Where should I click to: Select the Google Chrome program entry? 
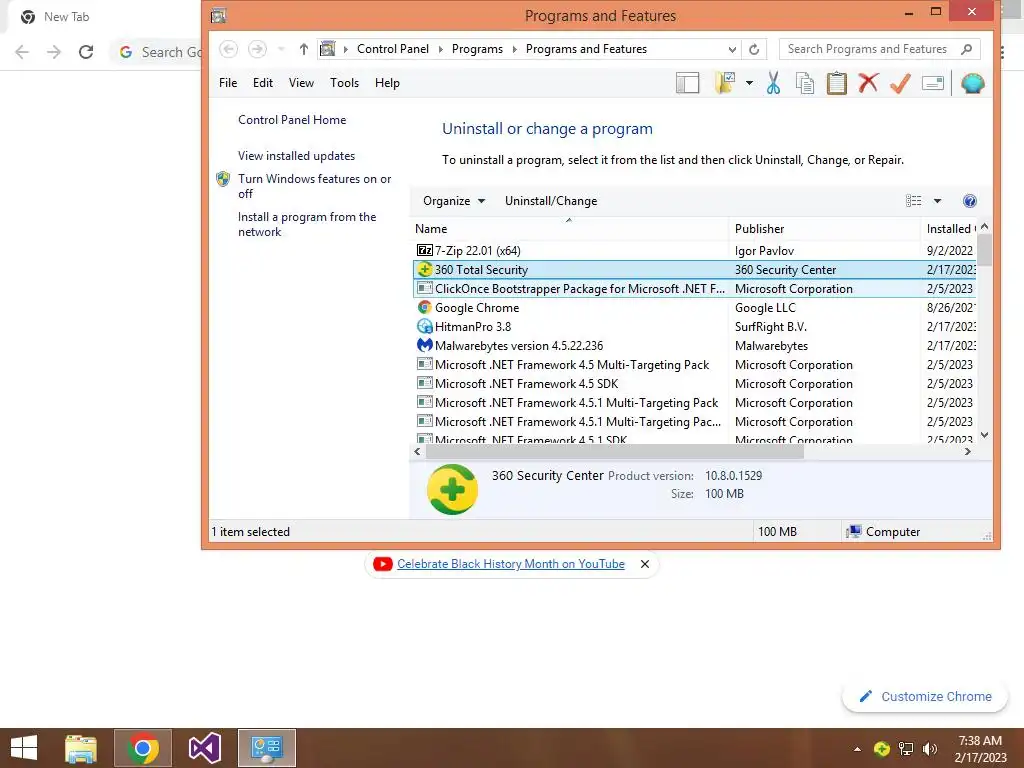pyautogui.click(x=695, y=308)
